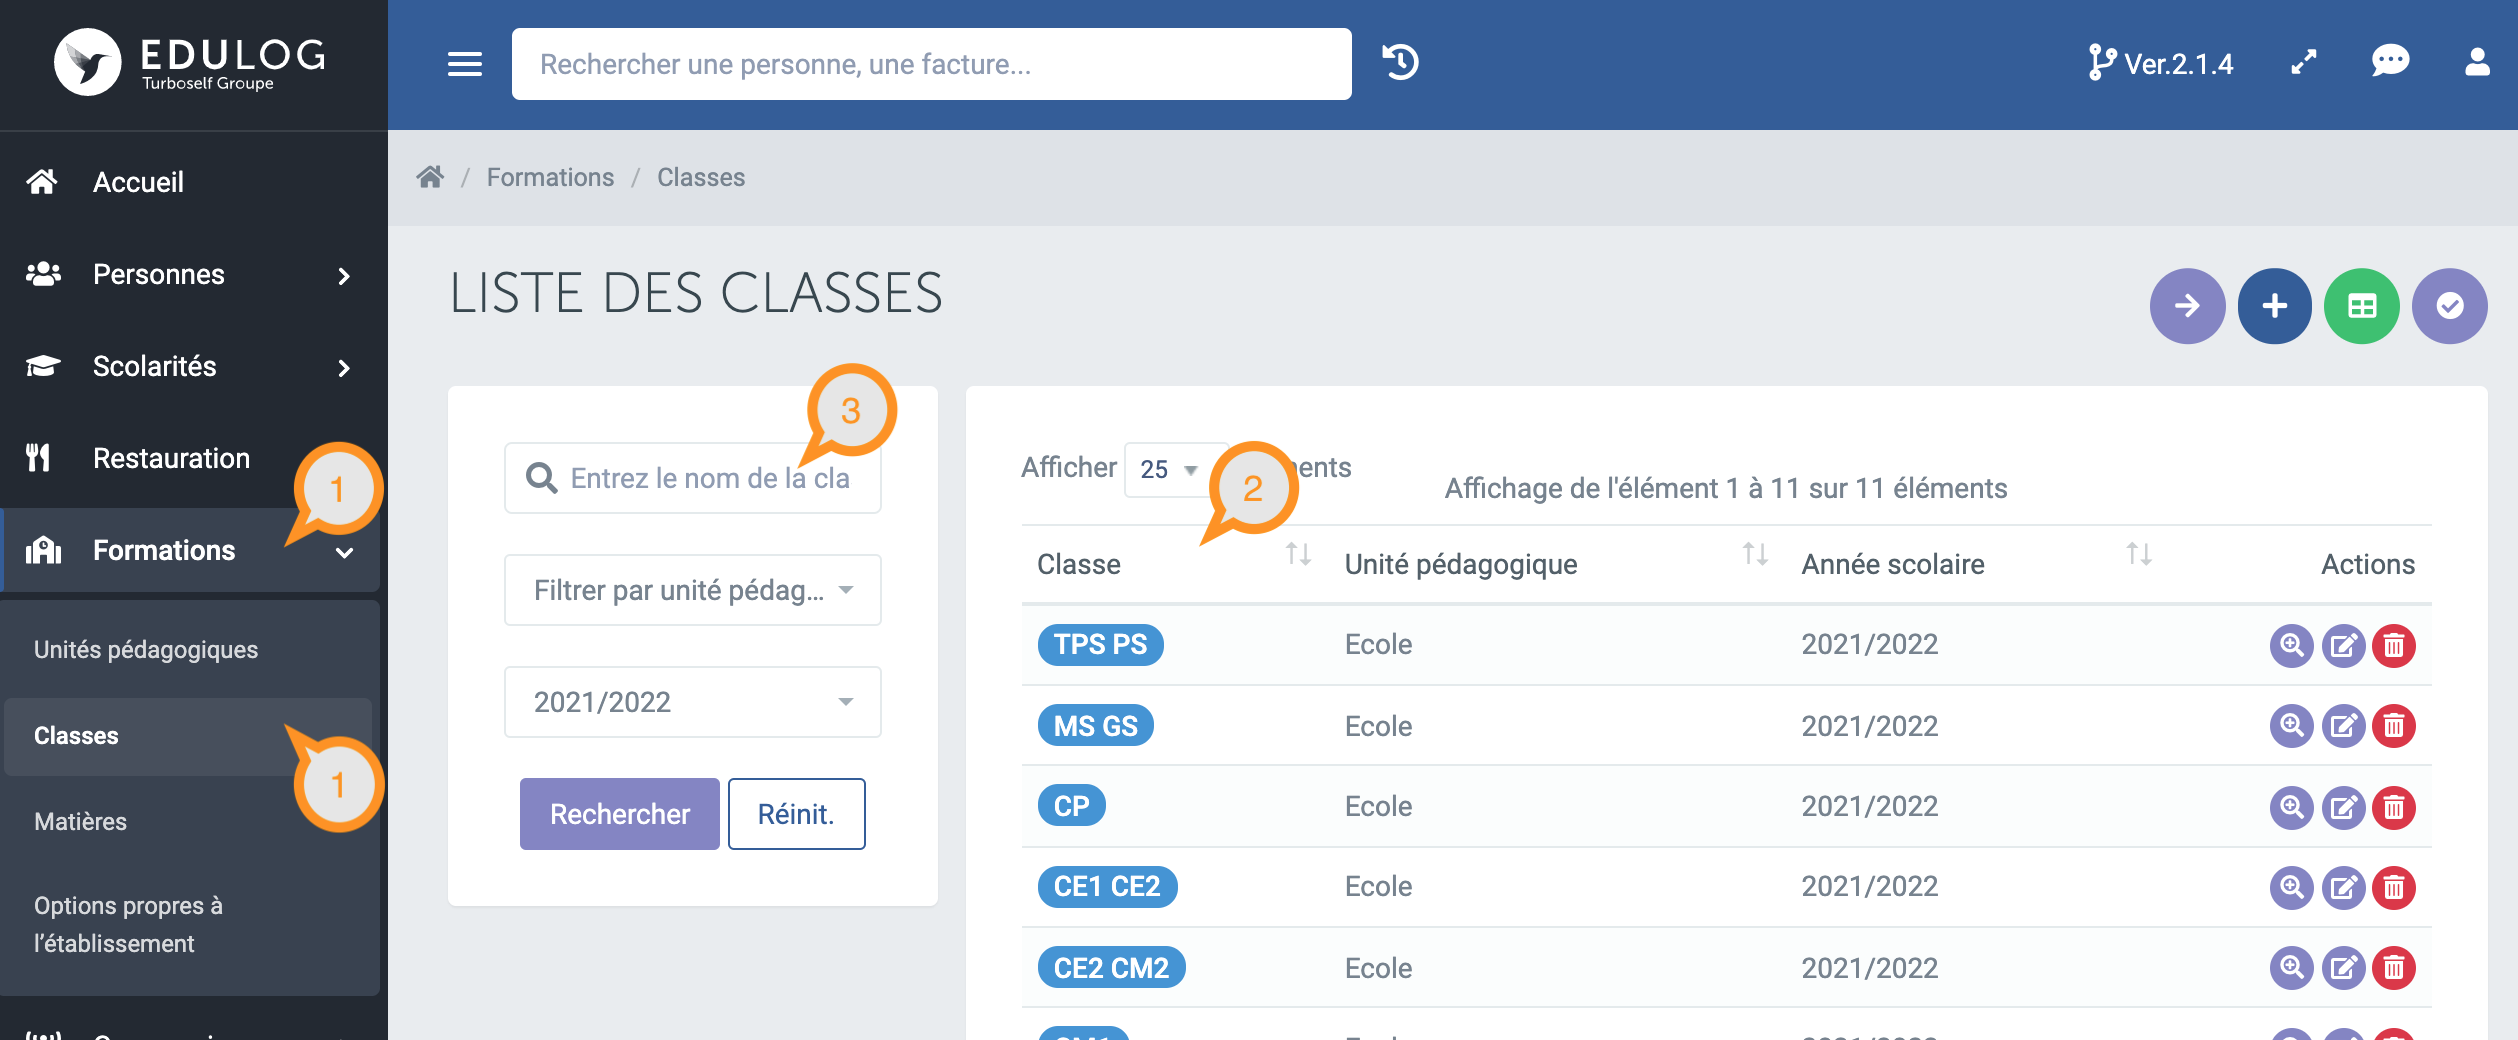This screenshot has width=2518, height=1040.
Task: Click the TPS PS class badge
Action: click(x=1100, y=644)
